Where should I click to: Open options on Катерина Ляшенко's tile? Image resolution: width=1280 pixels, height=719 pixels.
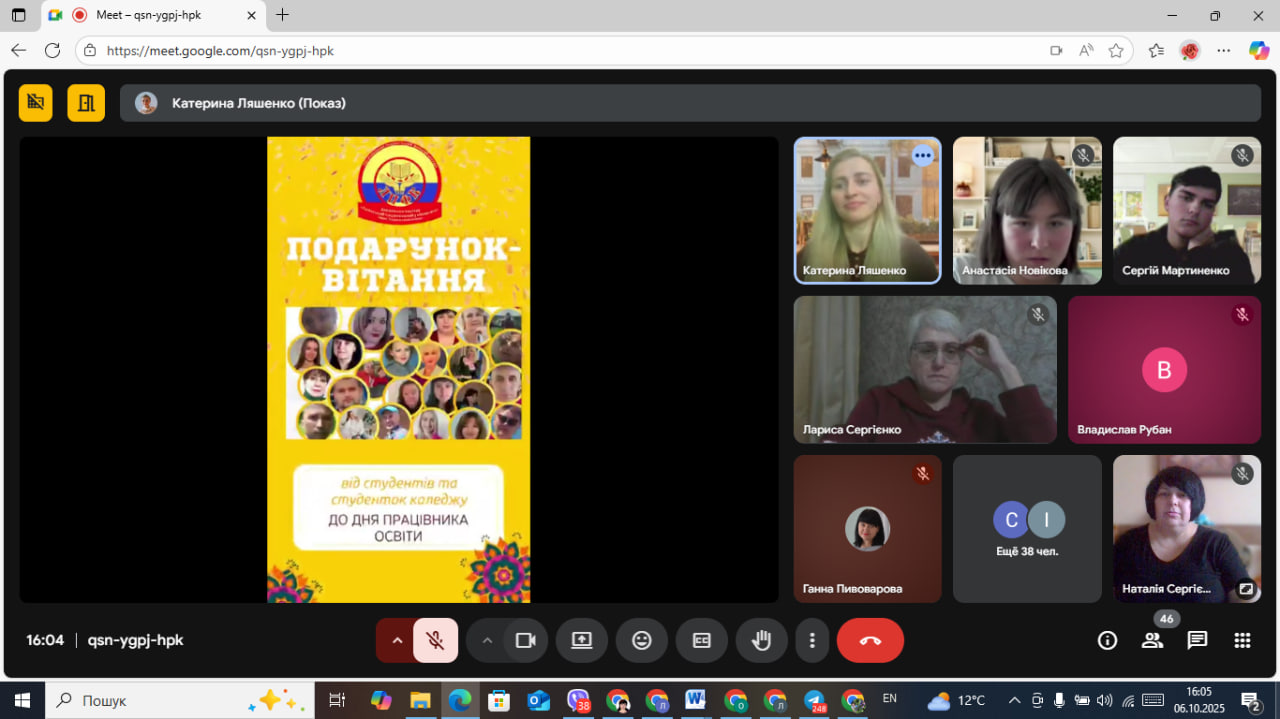point(922,156)
